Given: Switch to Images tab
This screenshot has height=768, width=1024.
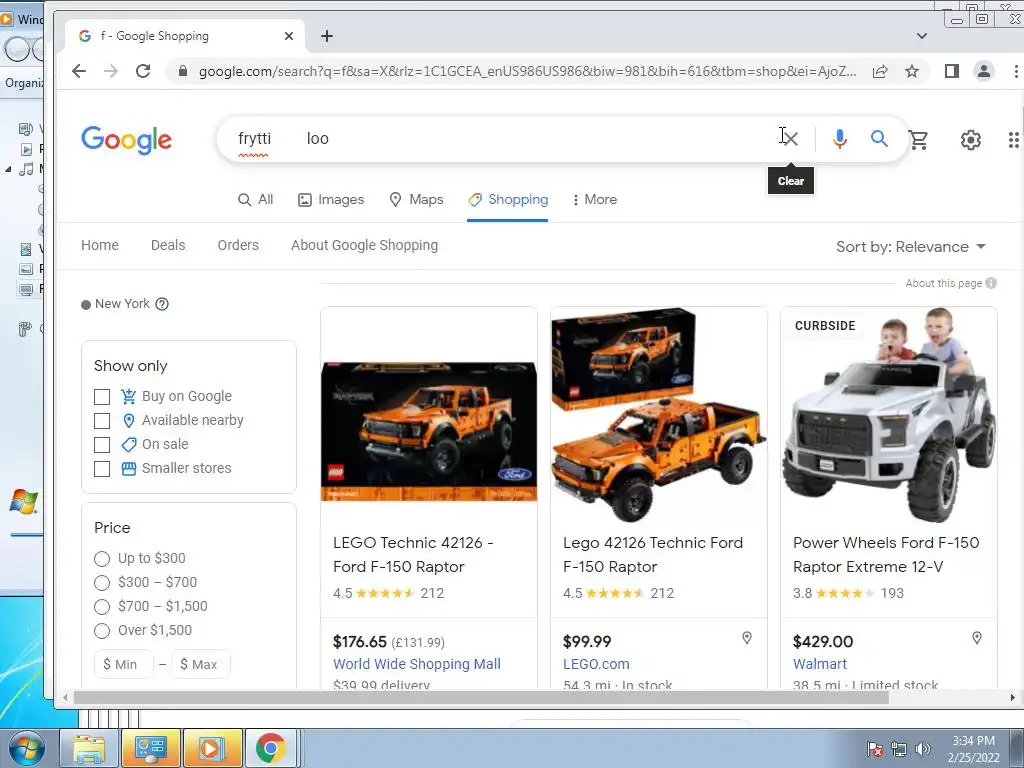Looking at the screenshot, I should 331,199.
